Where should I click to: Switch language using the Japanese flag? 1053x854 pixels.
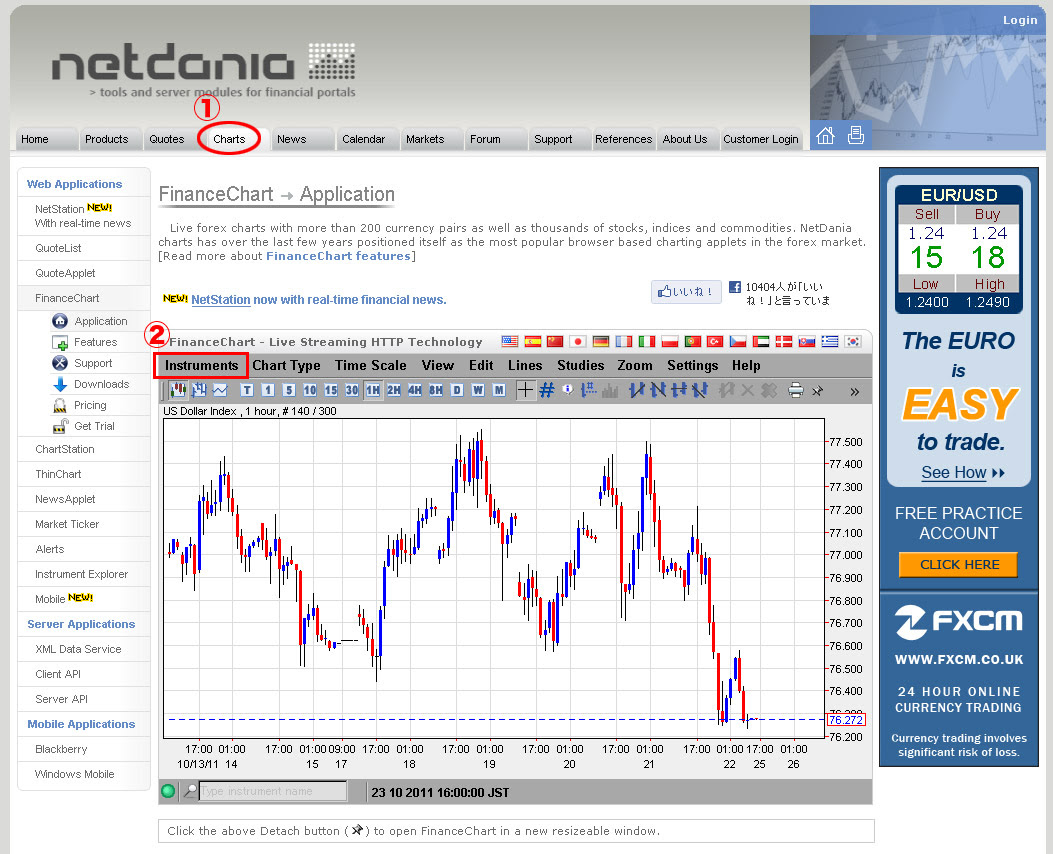pos(578,342)
